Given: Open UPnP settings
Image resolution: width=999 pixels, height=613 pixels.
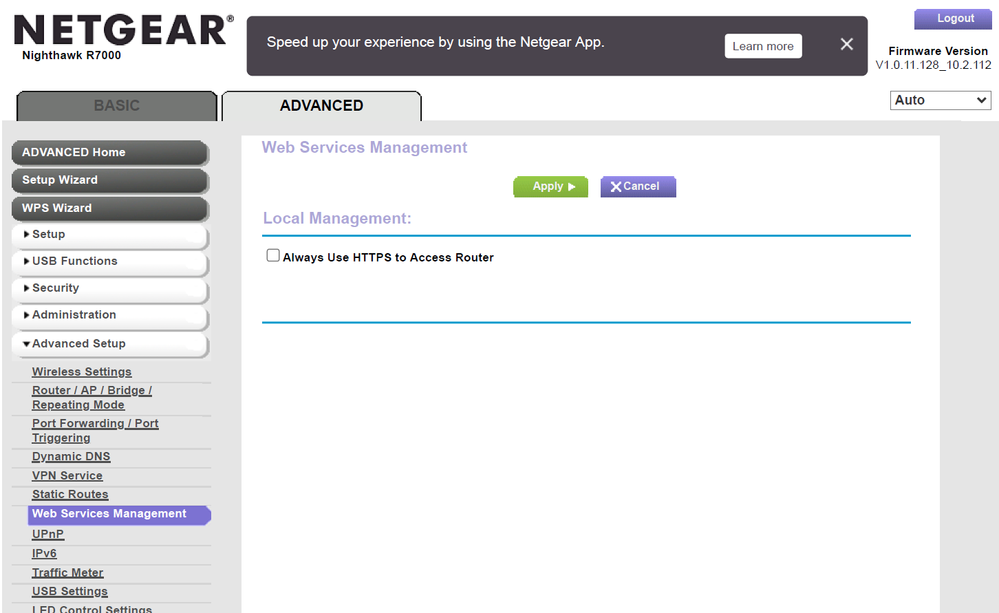Looking at the screenshot, I should [x=48, y=535].
